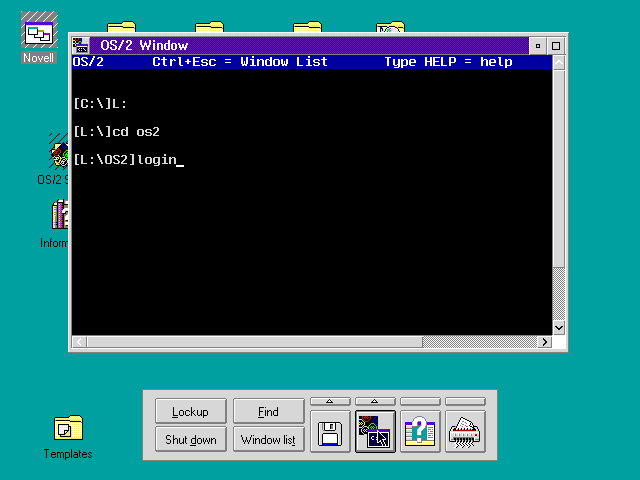Click the '[C:\]L:' prompt line
This screenshot has height=480, width=640.
coord(100,104)
